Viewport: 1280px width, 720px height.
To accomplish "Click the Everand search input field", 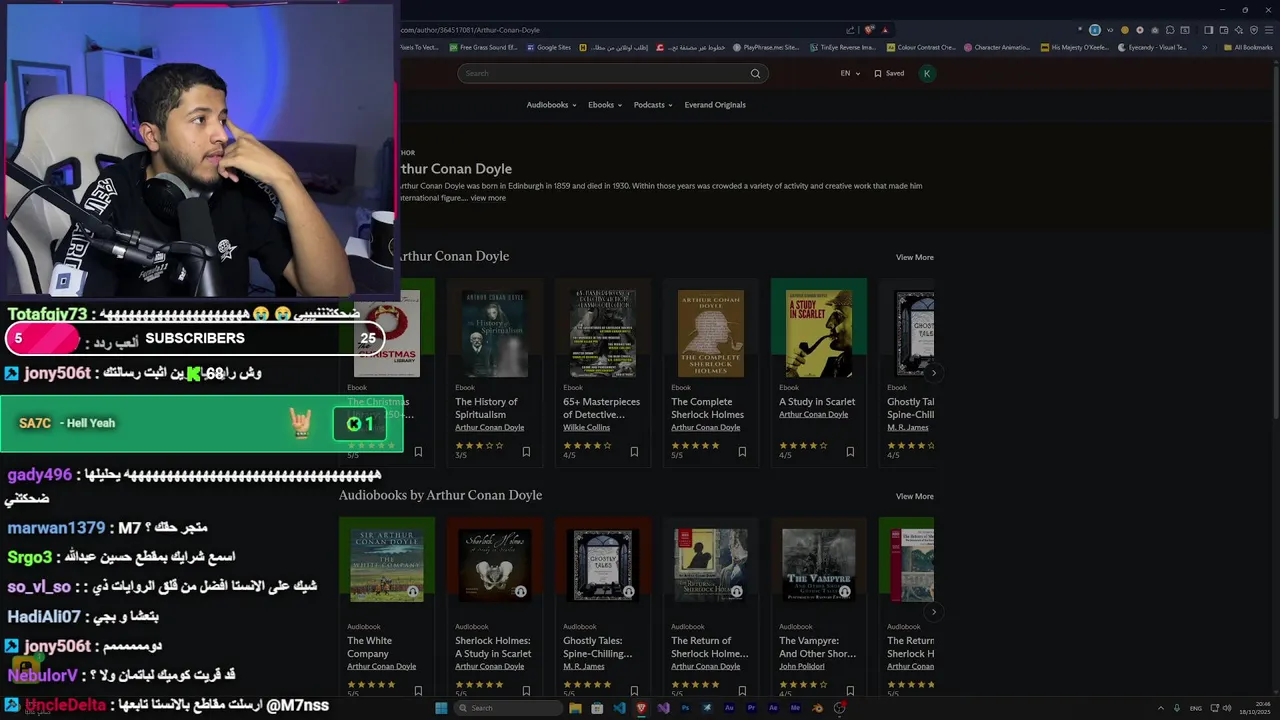I will coord(604,73).
